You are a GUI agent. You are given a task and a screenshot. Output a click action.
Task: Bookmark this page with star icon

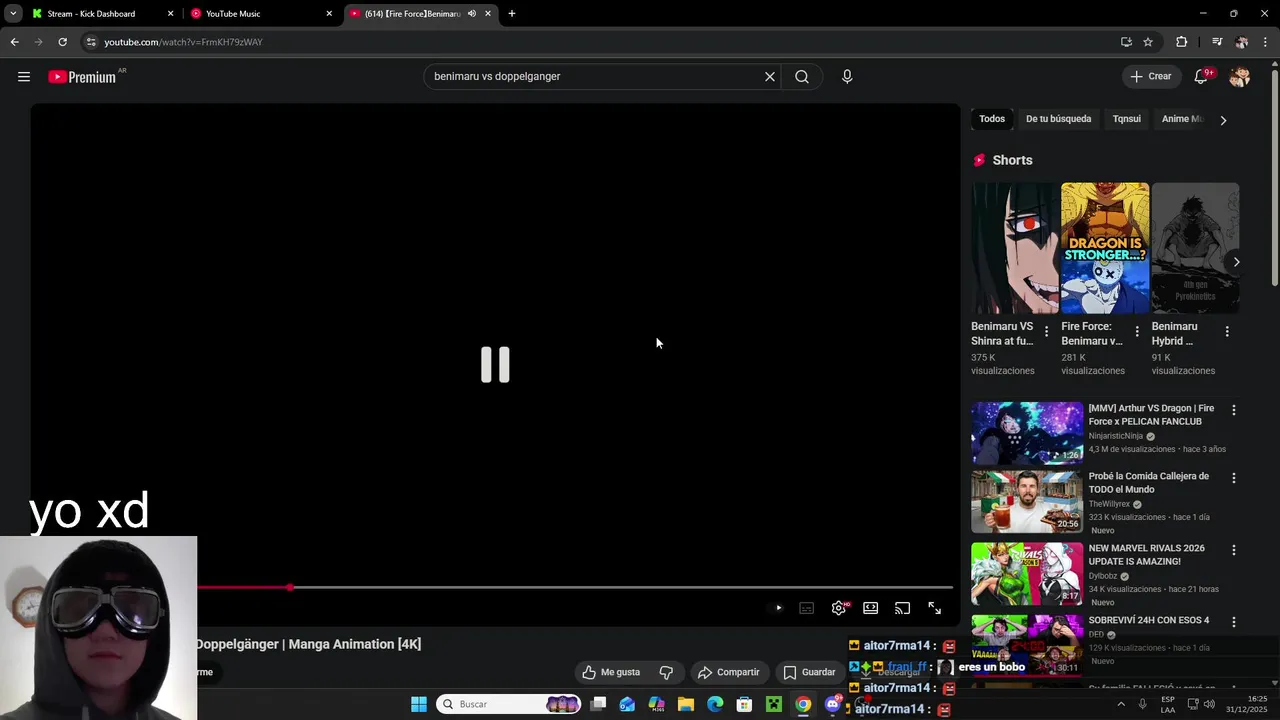1148,42
